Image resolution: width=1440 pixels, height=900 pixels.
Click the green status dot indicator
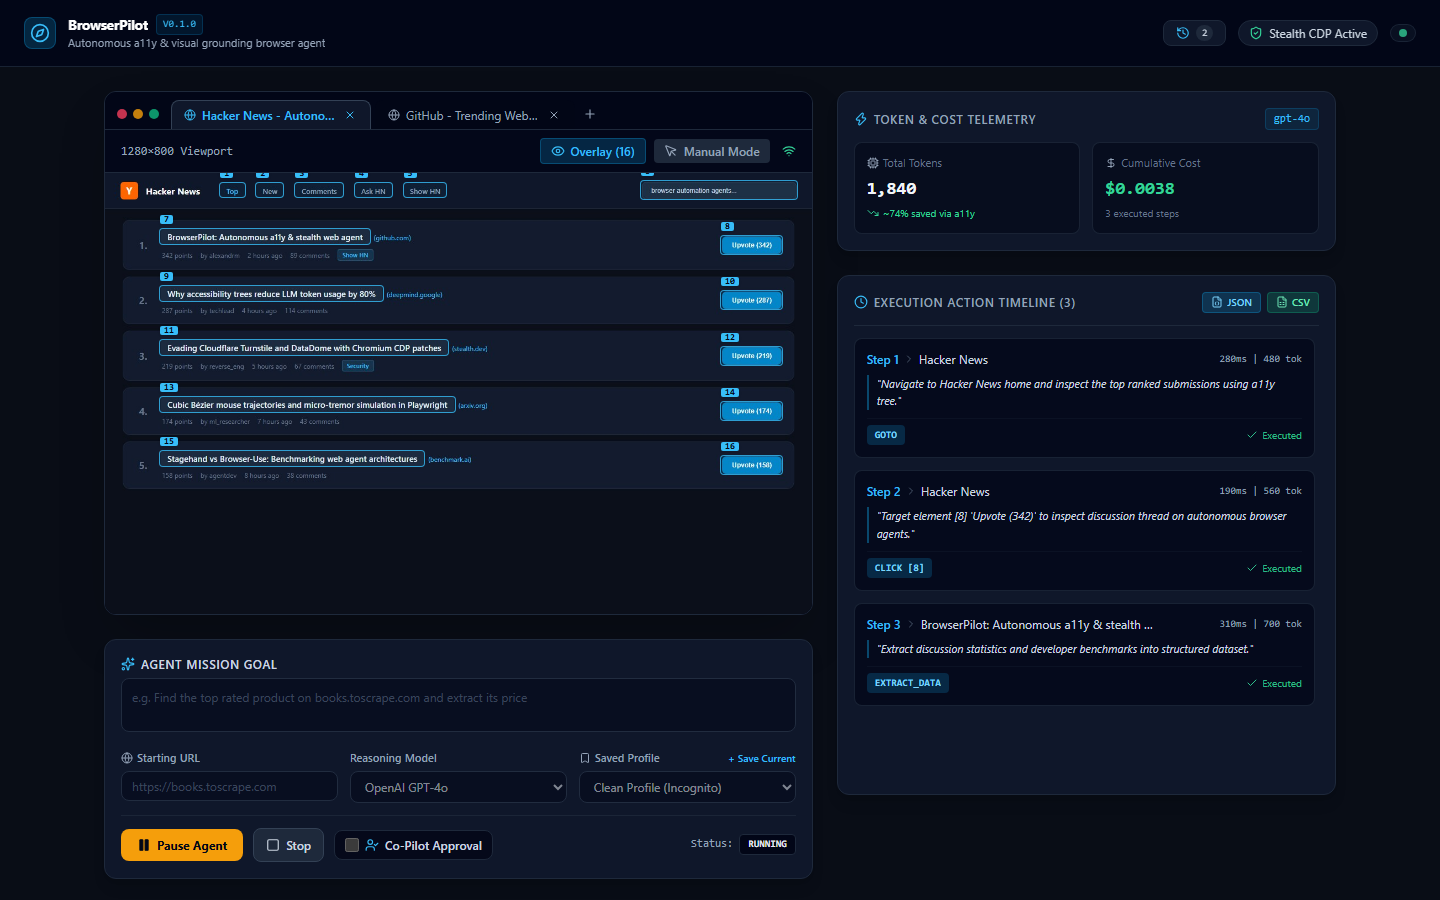coord(1403,33)
